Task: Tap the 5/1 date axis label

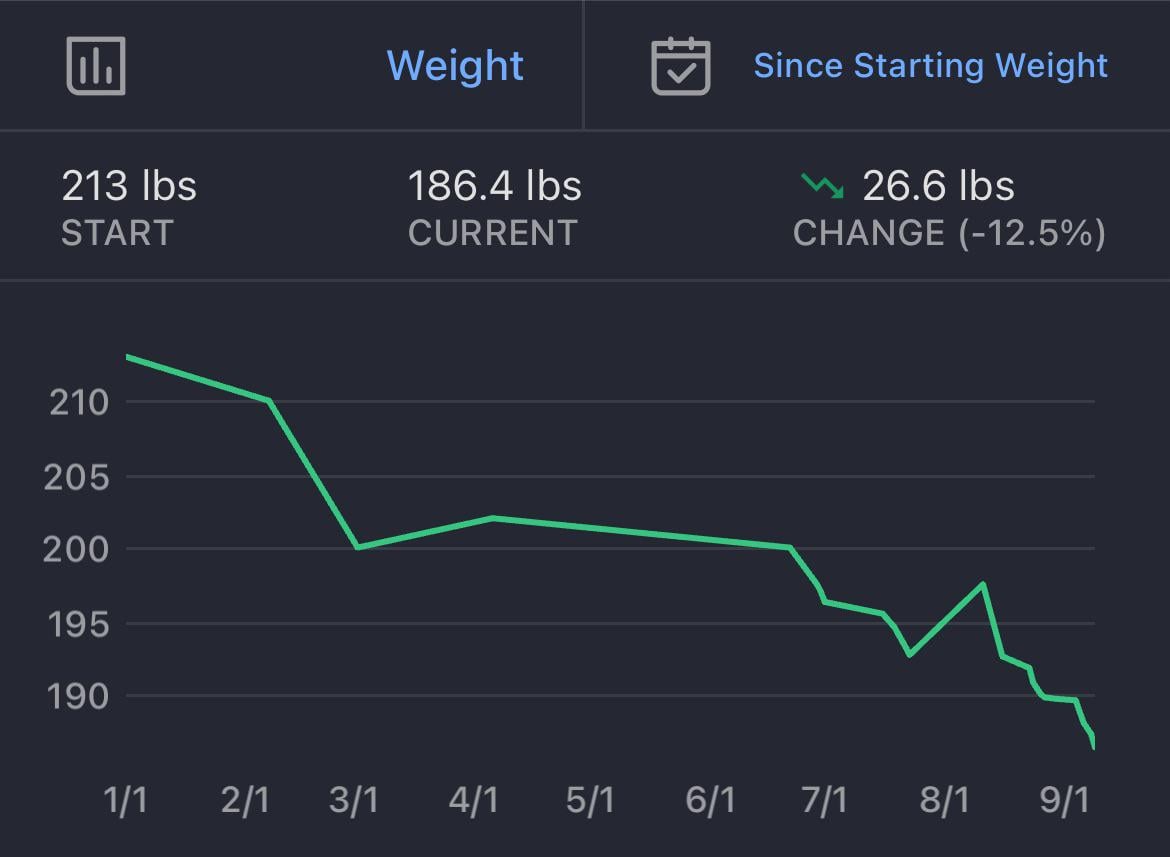Action: point(590,801)
